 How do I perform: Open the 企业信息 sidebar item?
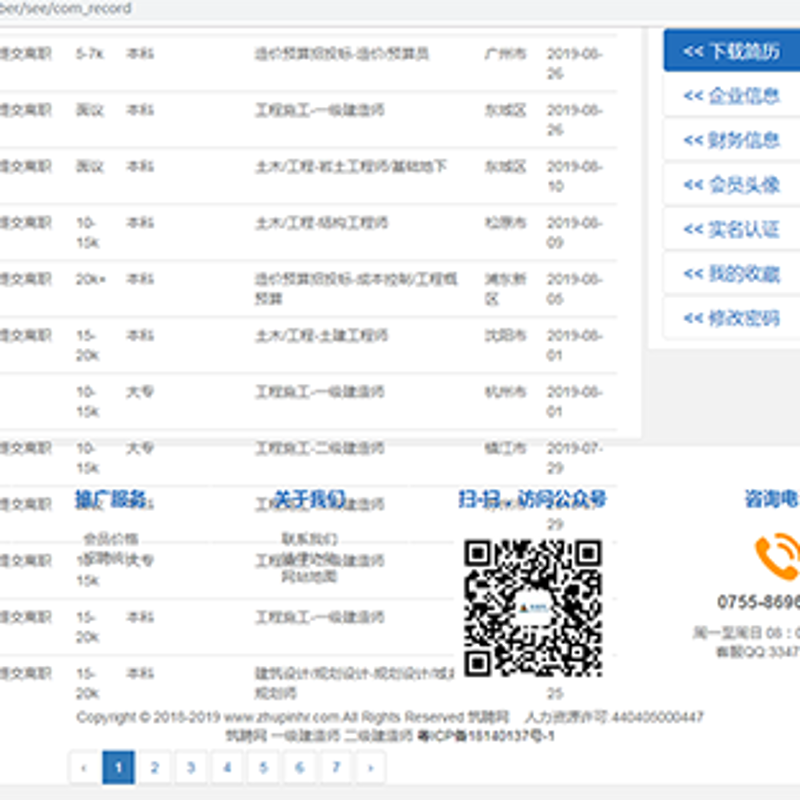coord(732,95)
